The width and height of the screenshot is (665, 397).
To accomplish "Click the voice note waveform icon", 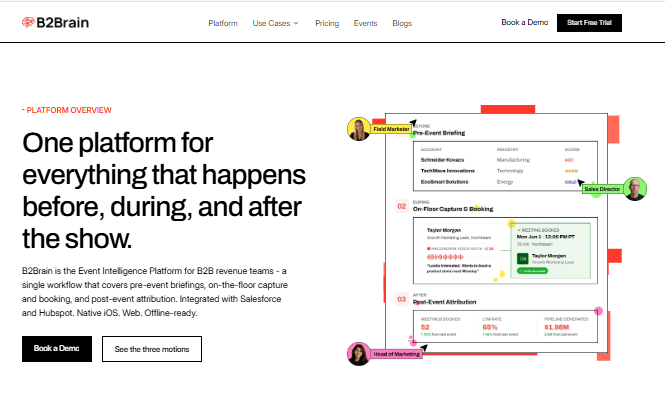I will click(445, 257).
